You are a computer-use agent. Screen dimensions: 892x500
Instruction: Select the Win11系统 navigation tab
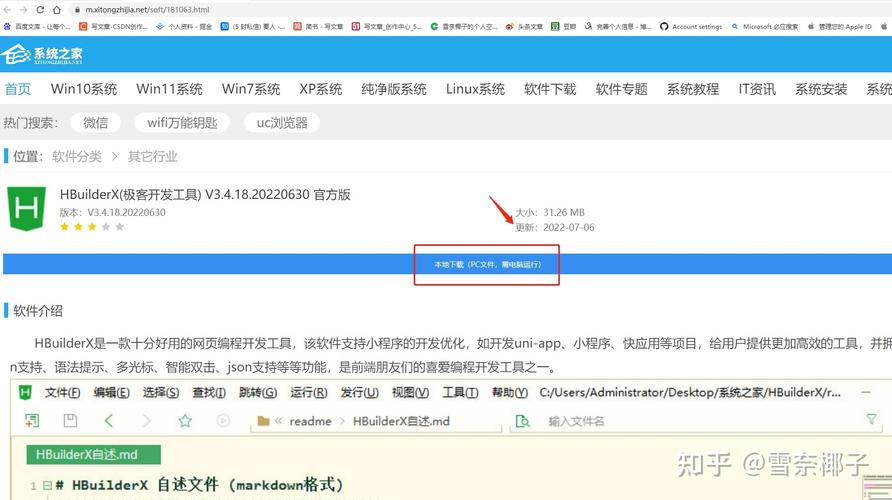169,89
